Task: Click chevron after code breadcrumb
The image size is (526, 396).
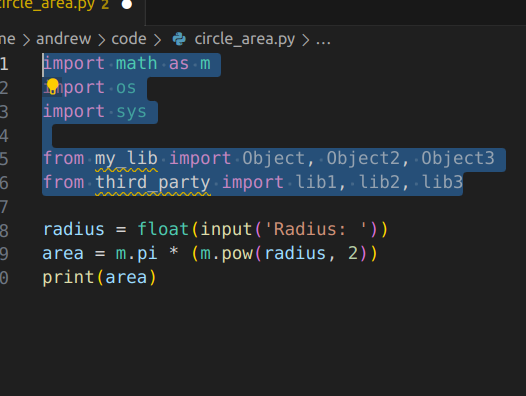Action: coord(157,40)
